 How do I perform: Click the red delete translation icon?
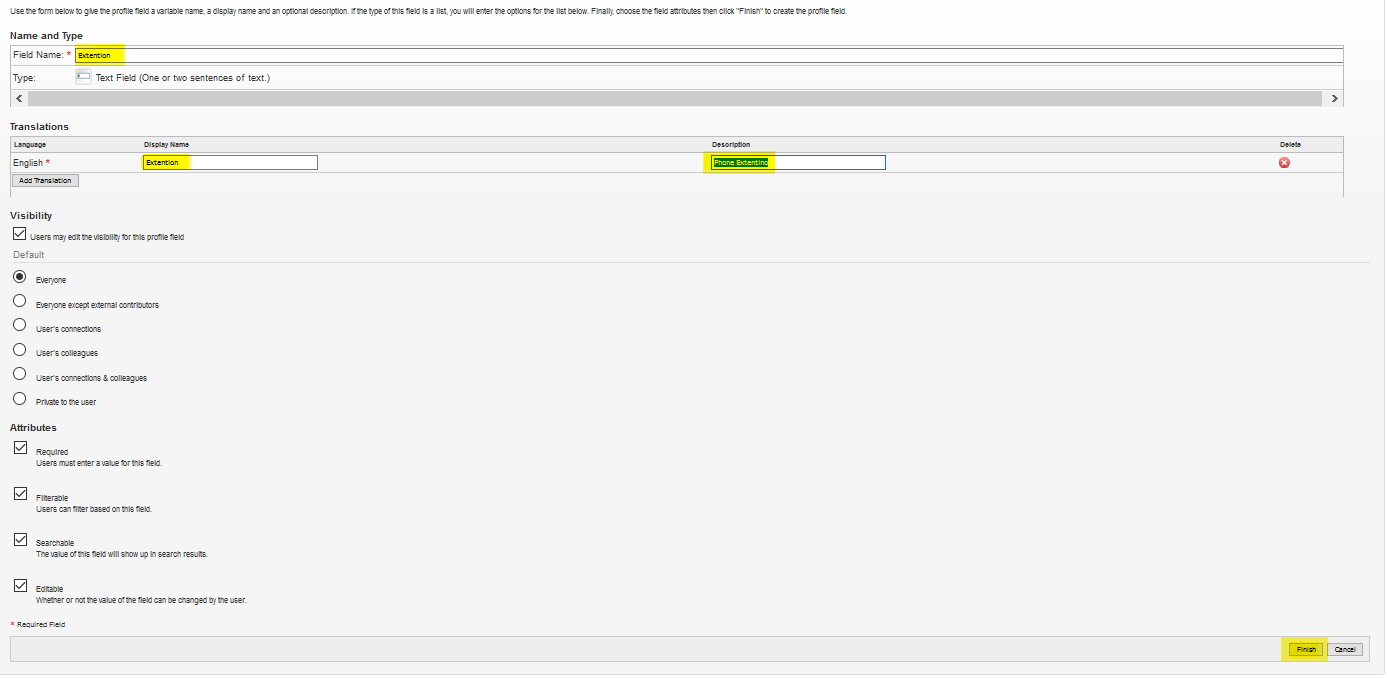1284,163
